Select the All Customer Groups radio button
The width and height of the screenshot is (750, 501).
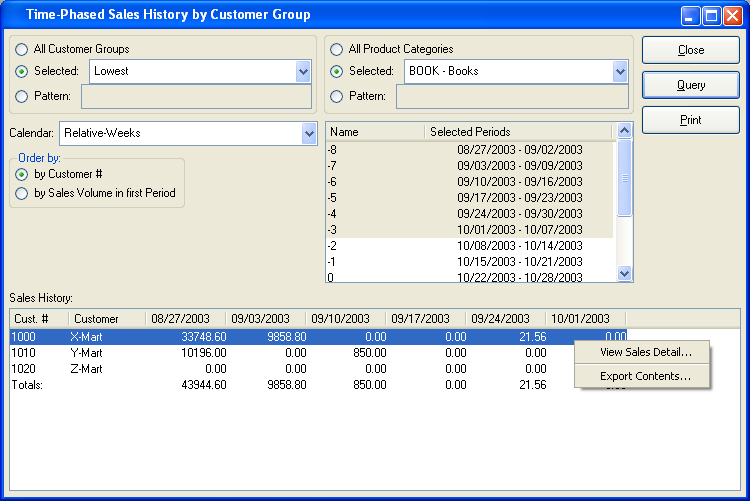coord(22,49)
